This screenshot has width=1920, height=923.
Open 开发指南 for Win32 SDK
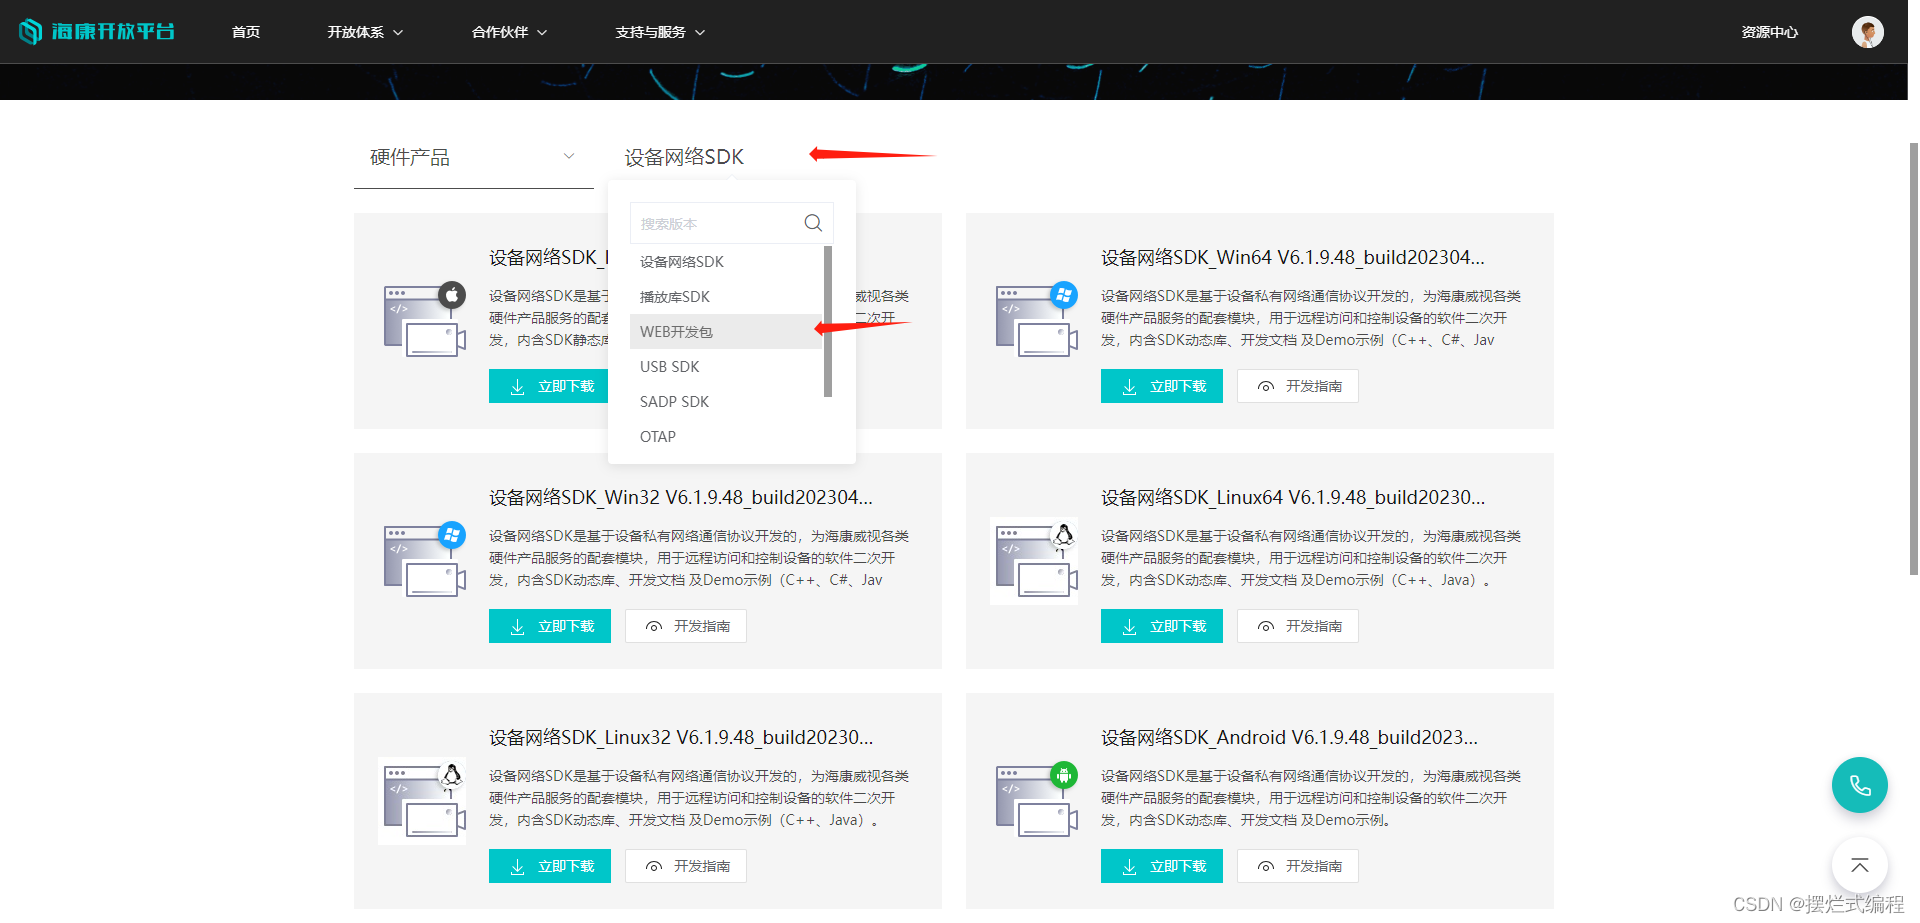686,626
